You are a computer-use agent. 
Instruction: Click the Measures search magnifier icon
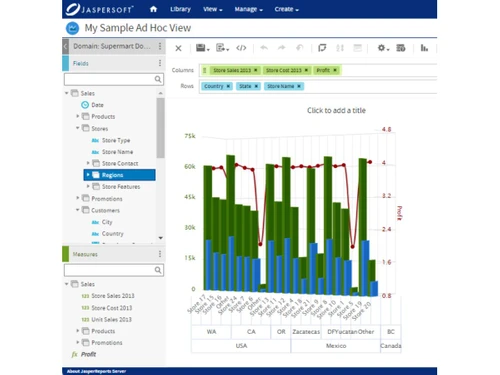pyautogui.click(x=158, y=270)
